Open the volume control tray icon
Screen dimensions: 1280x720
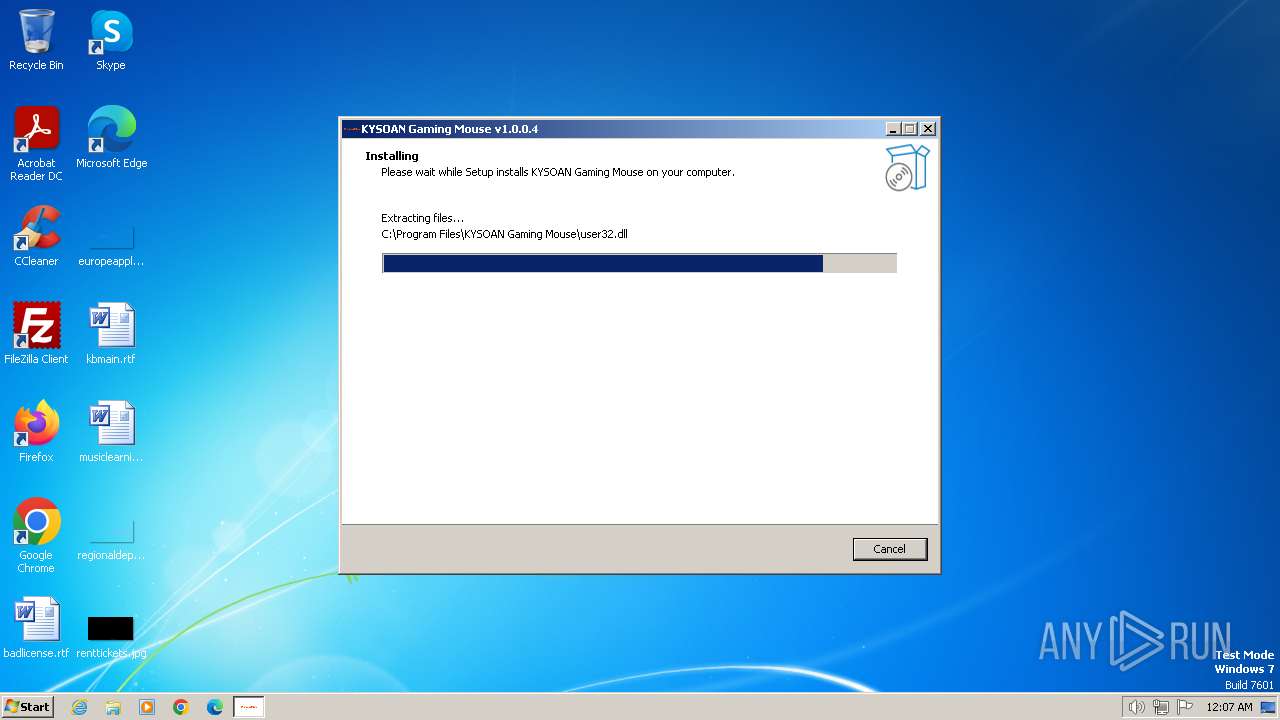[1136, 707]
